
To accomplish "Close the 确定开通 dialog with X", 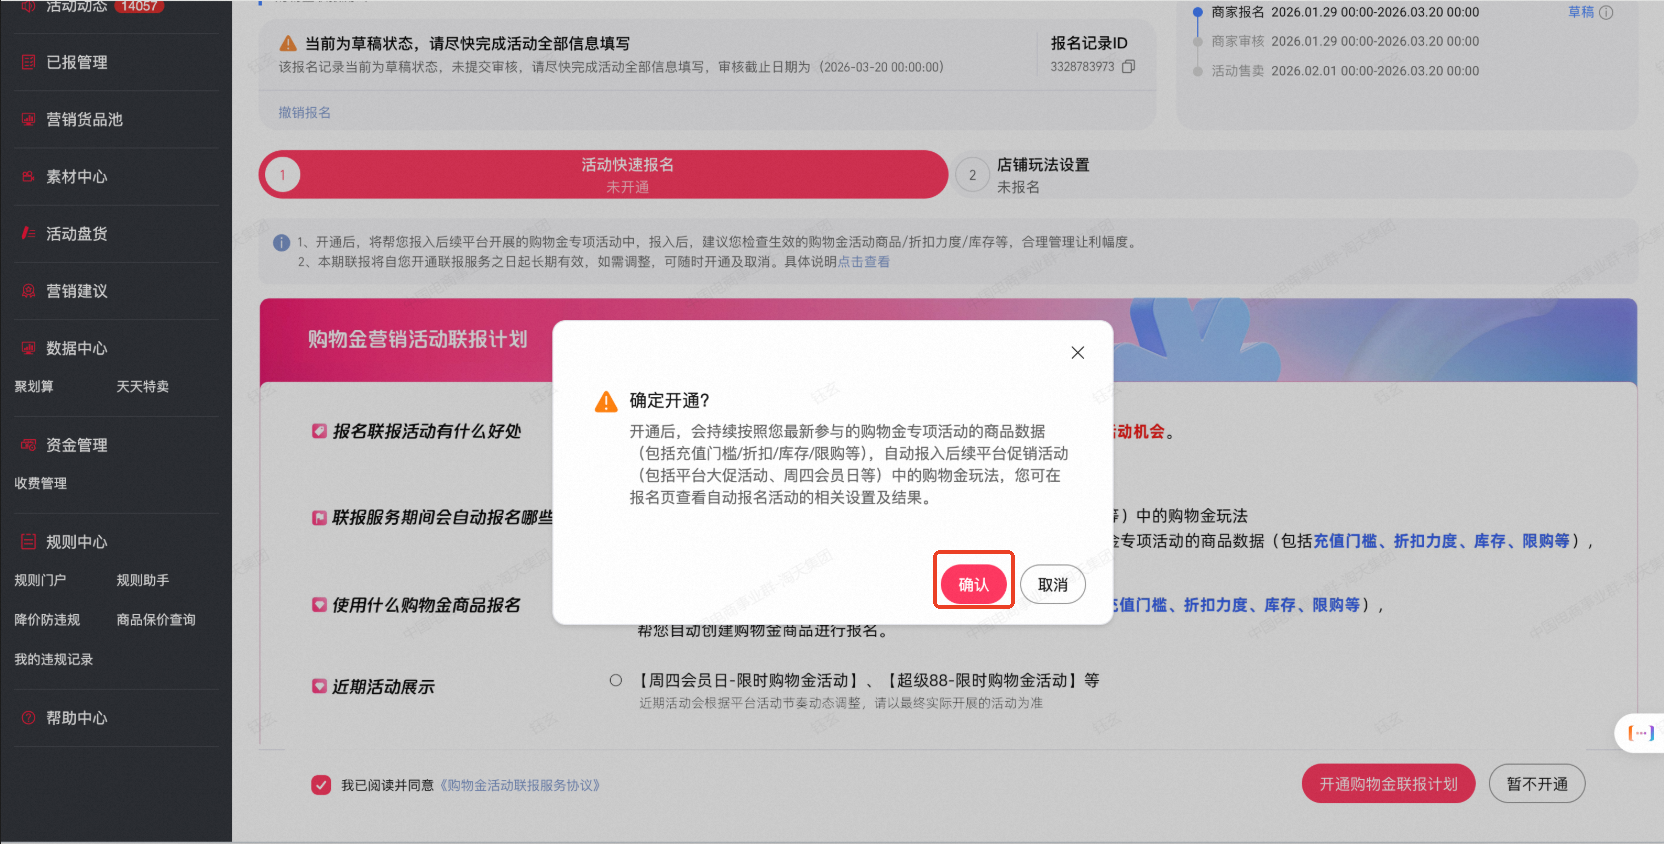I will click(x=1077, y=352).
